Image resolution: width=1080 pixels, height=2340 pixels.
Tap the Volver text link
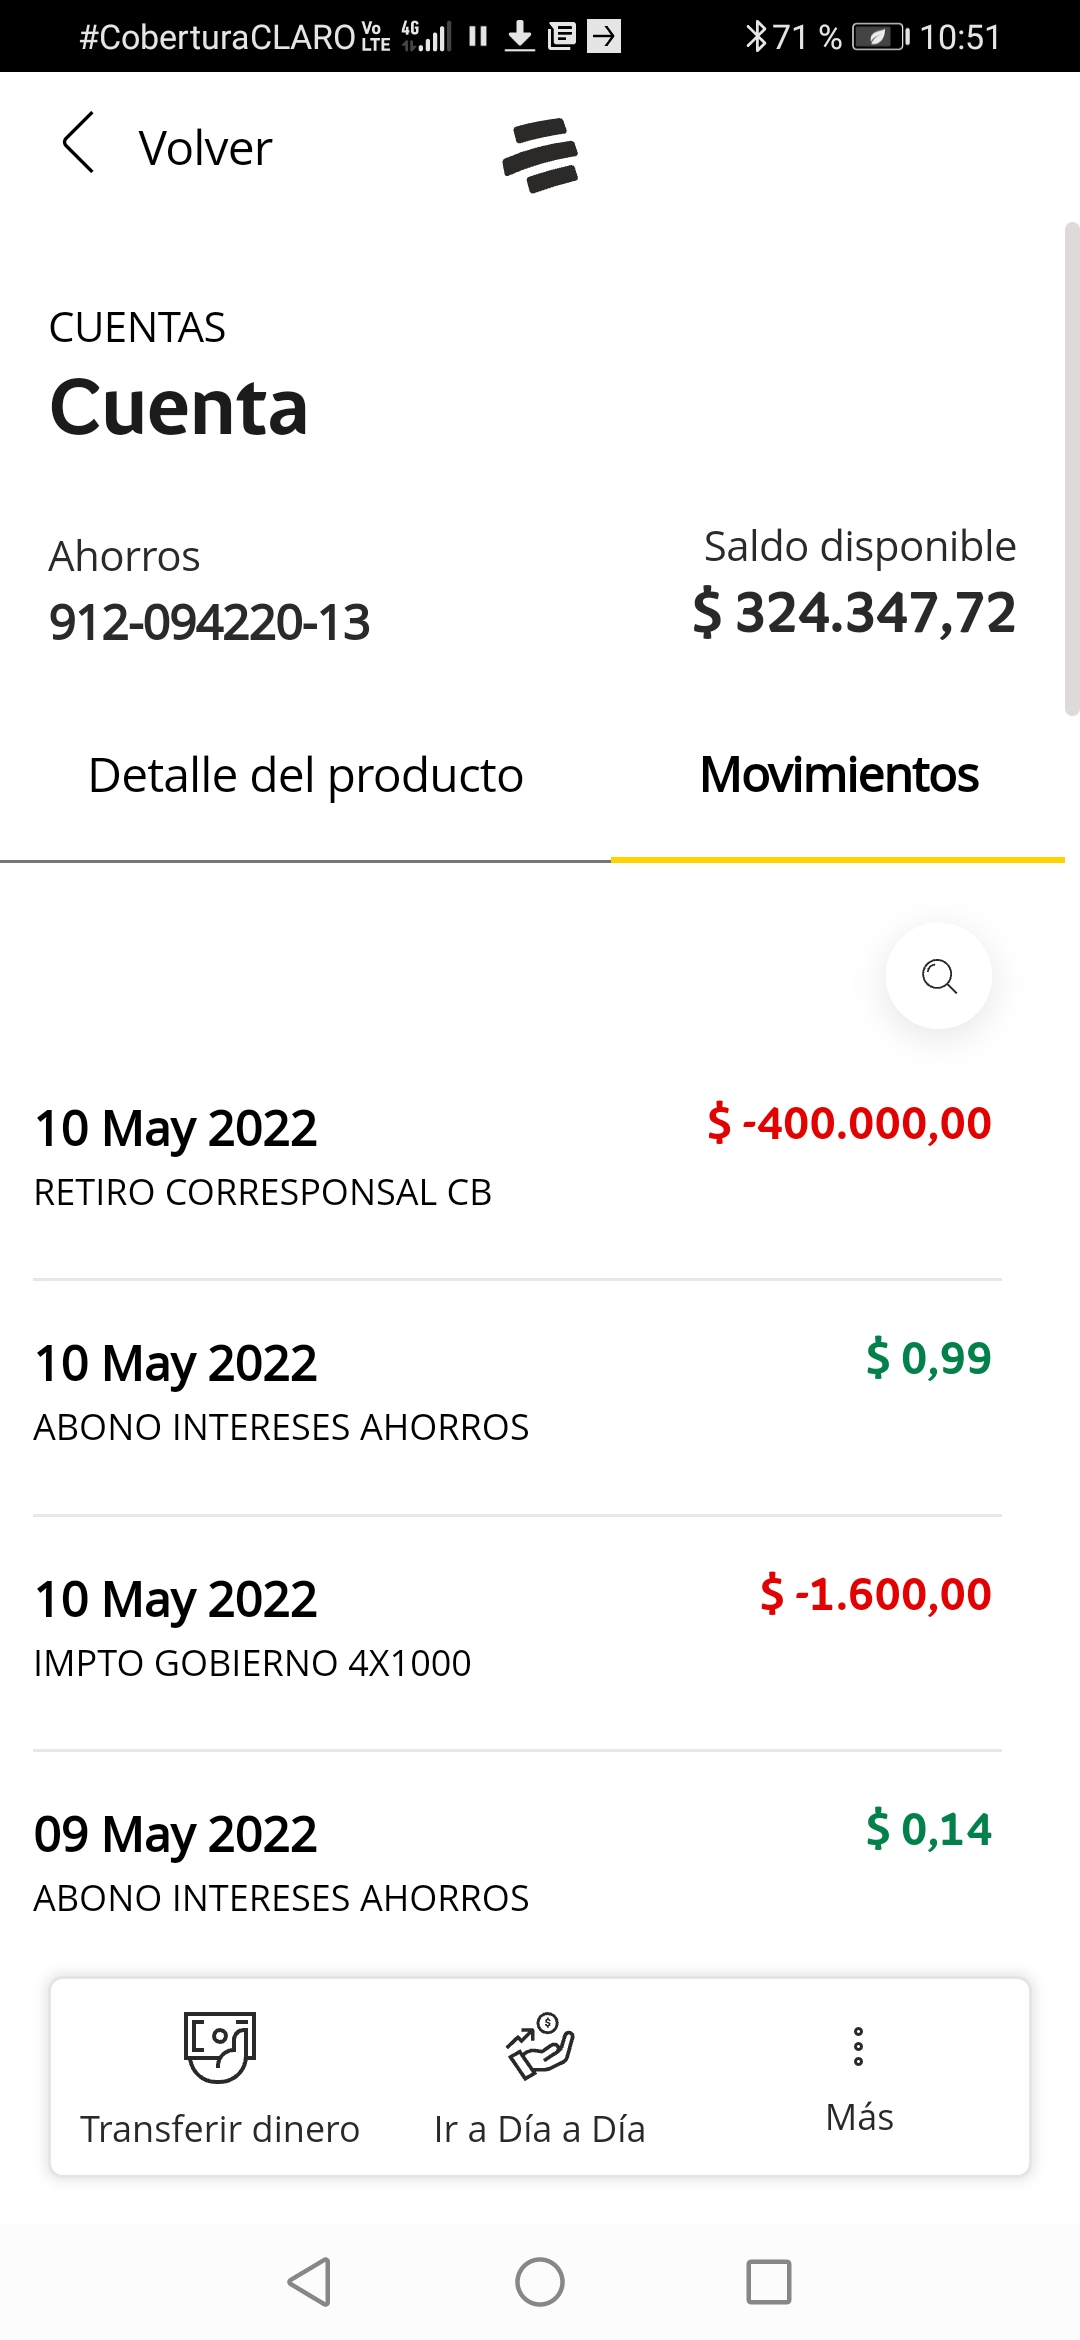point(205,148)
